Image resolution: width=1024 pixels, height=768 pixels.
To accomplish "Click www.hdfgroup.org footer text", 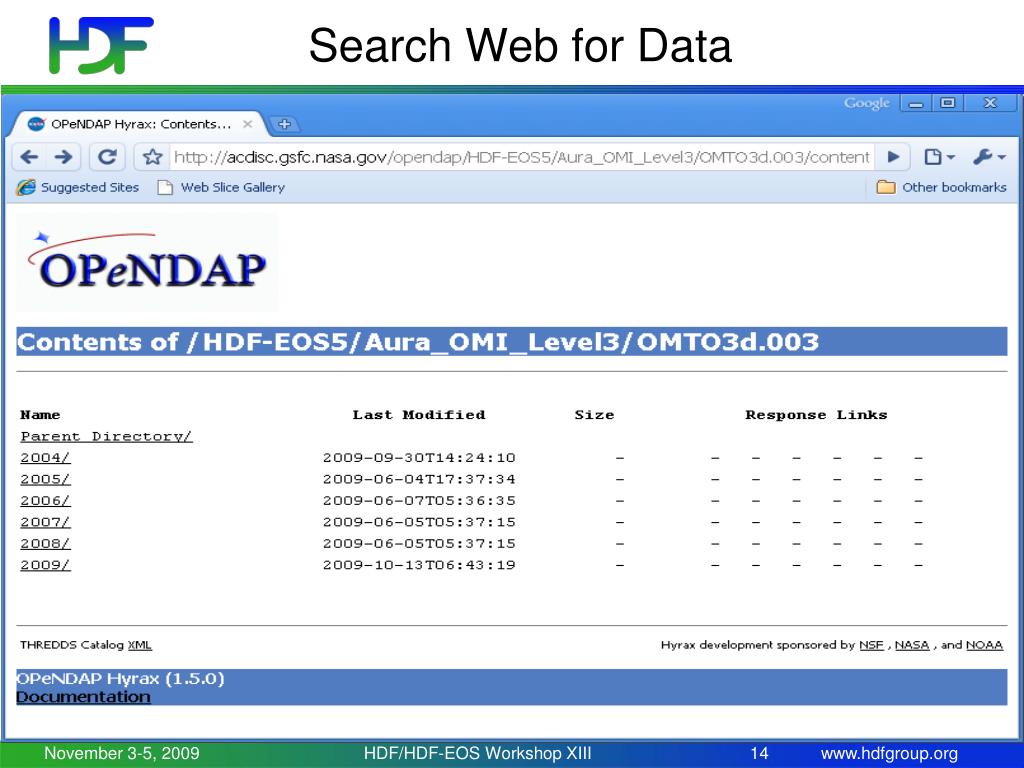I will pyautogui.click(x=889, y=754).
